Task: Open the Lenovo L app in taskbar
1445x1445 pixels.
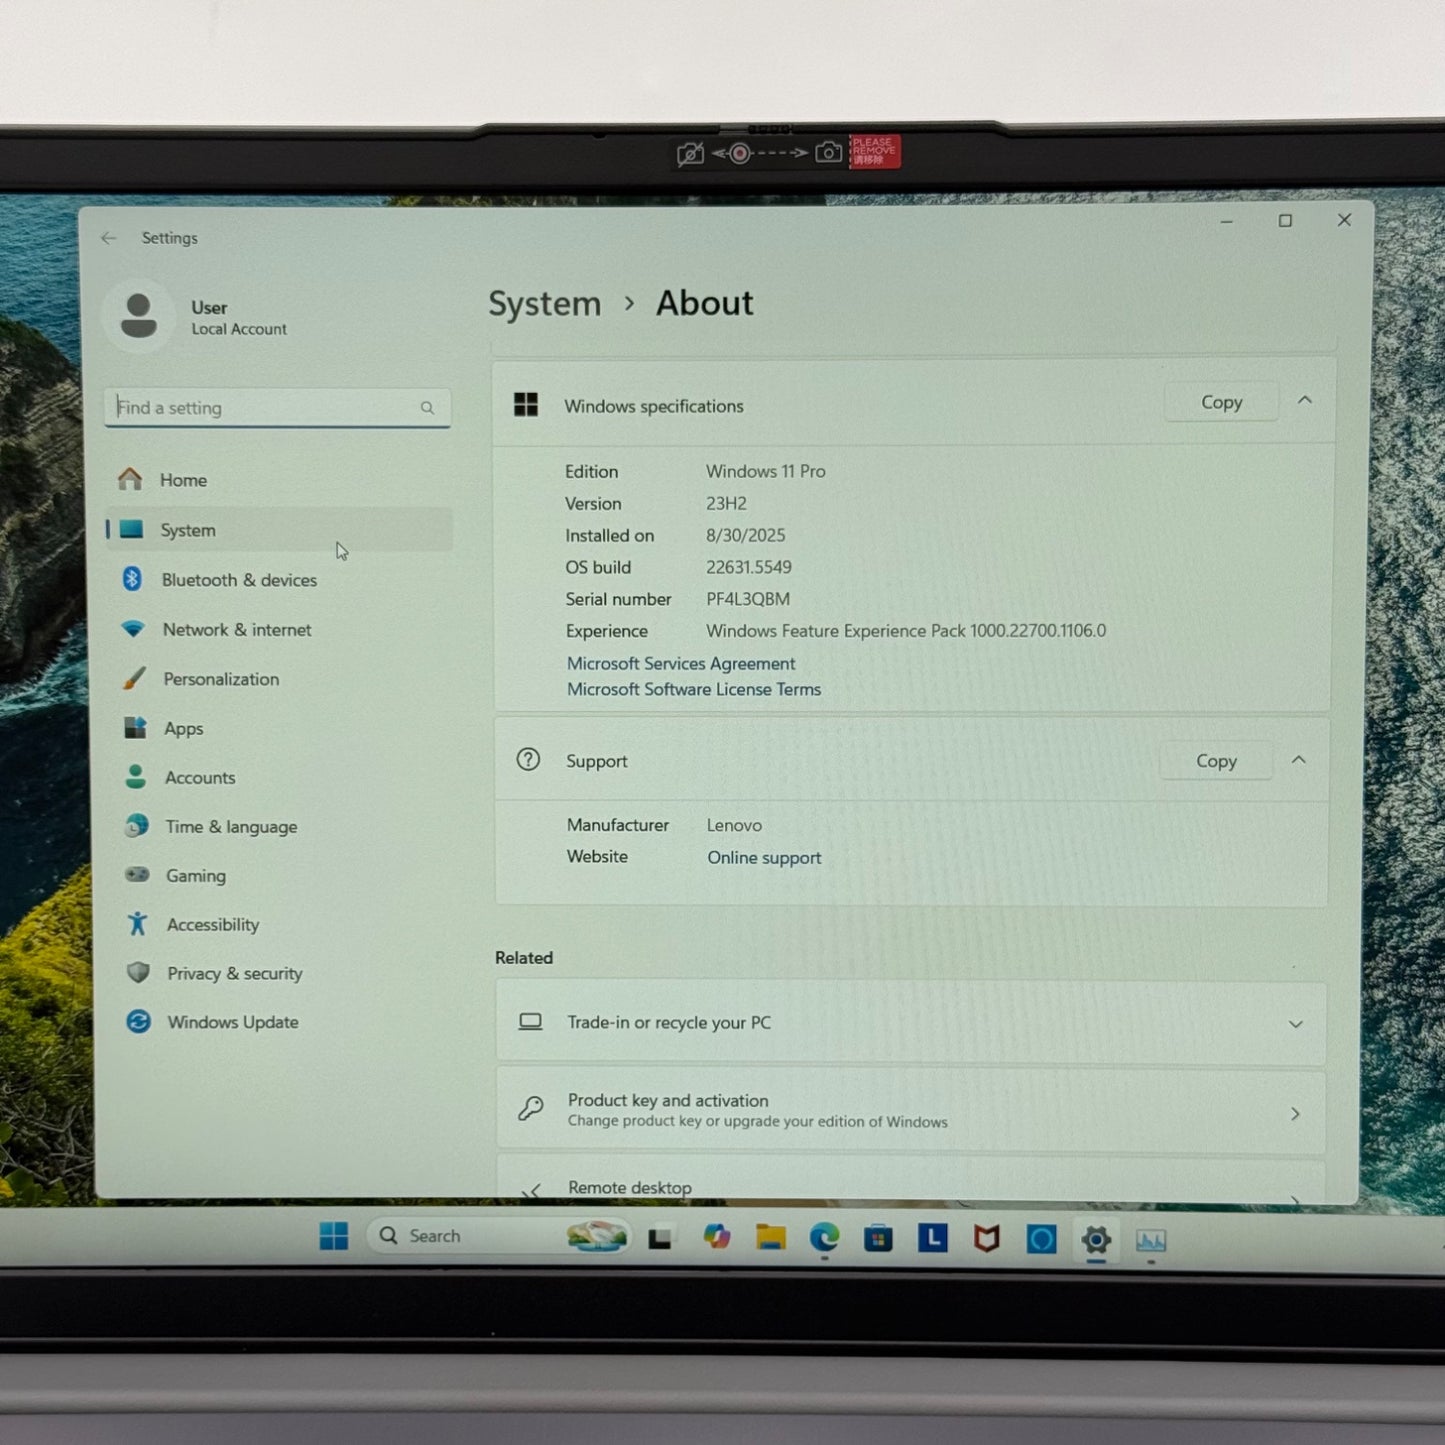Action: click(x=932, y=1239)
